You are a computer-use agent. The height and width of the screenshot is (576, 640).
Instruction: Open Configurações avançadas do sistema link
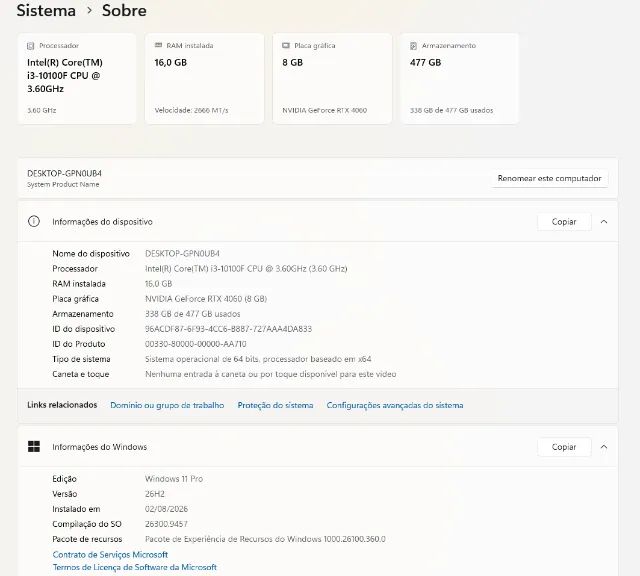395,405
